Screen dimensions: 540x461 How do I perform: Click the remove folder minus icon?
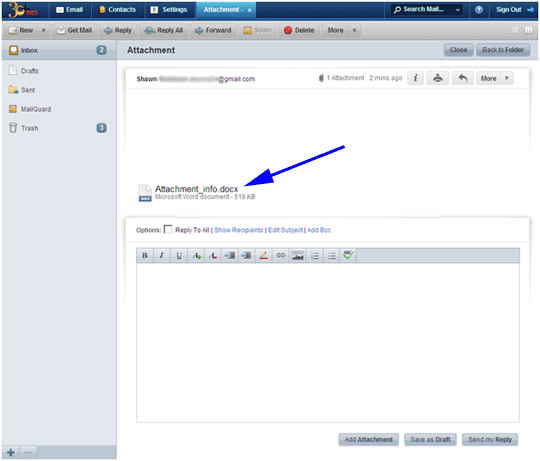point(28,452)
